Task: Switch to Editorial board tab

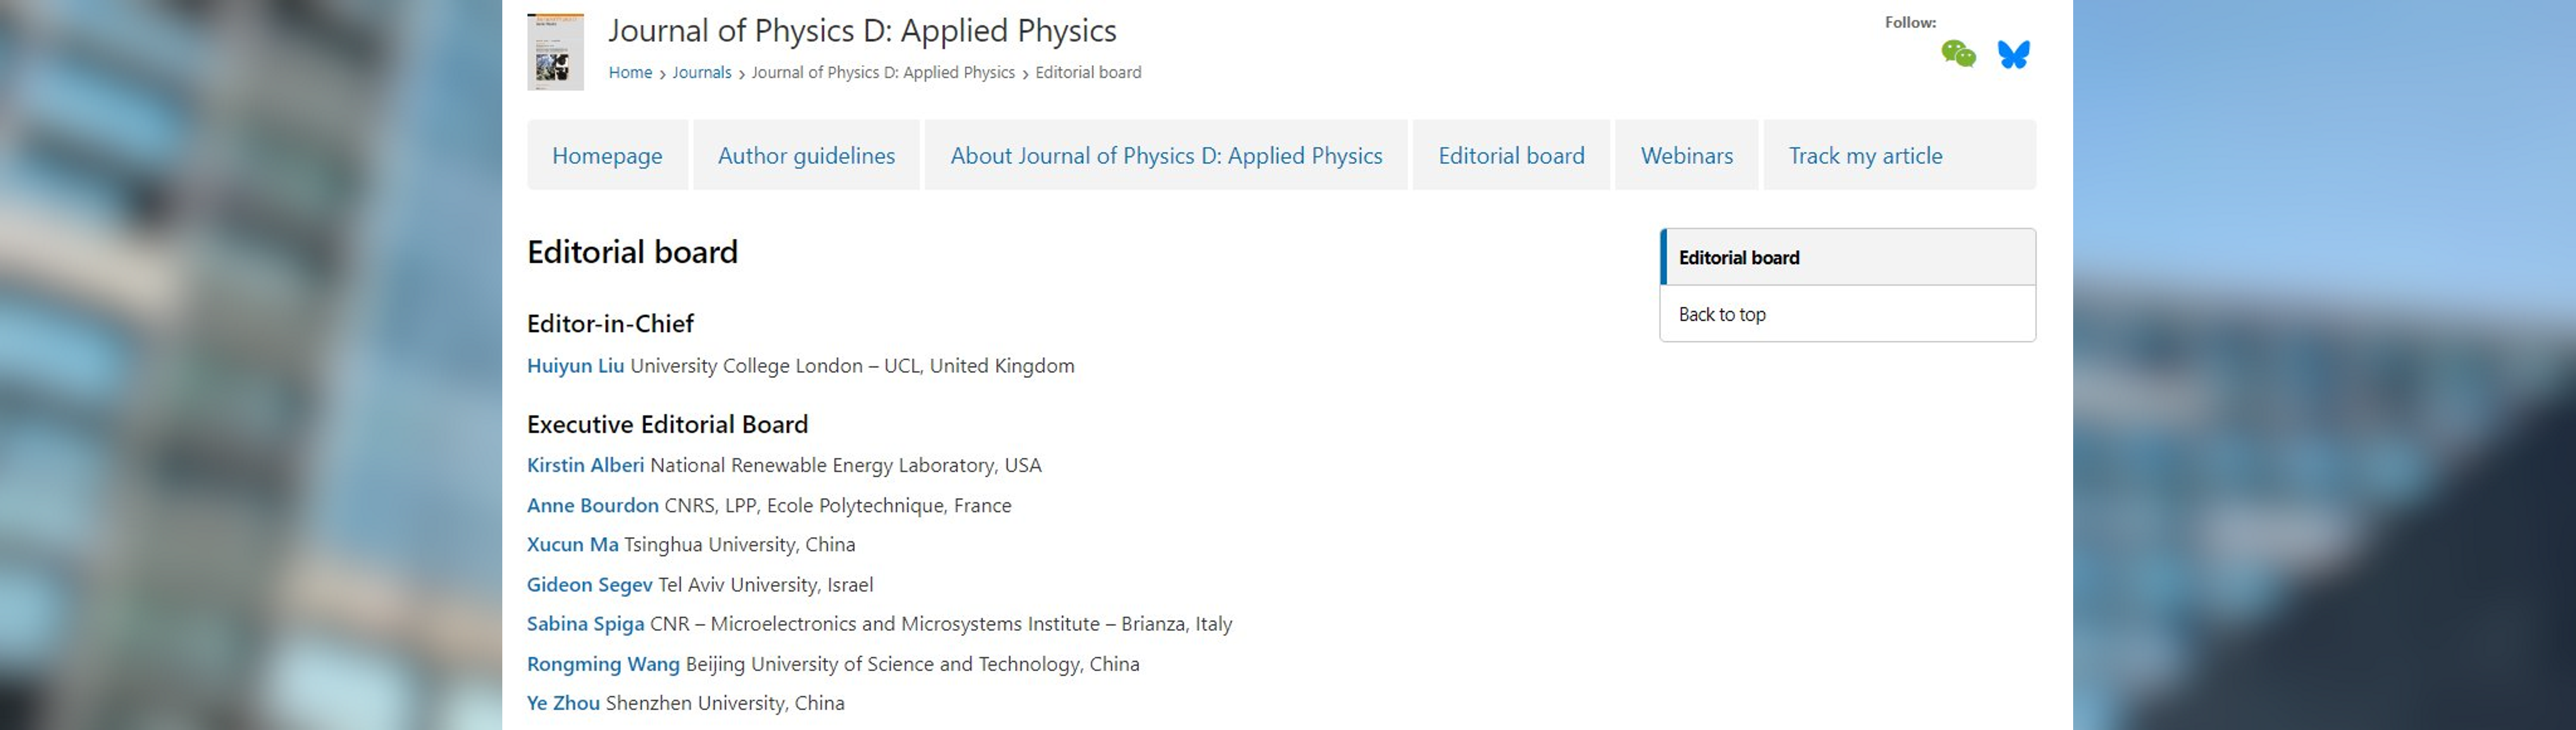Action: point(1511,155)
